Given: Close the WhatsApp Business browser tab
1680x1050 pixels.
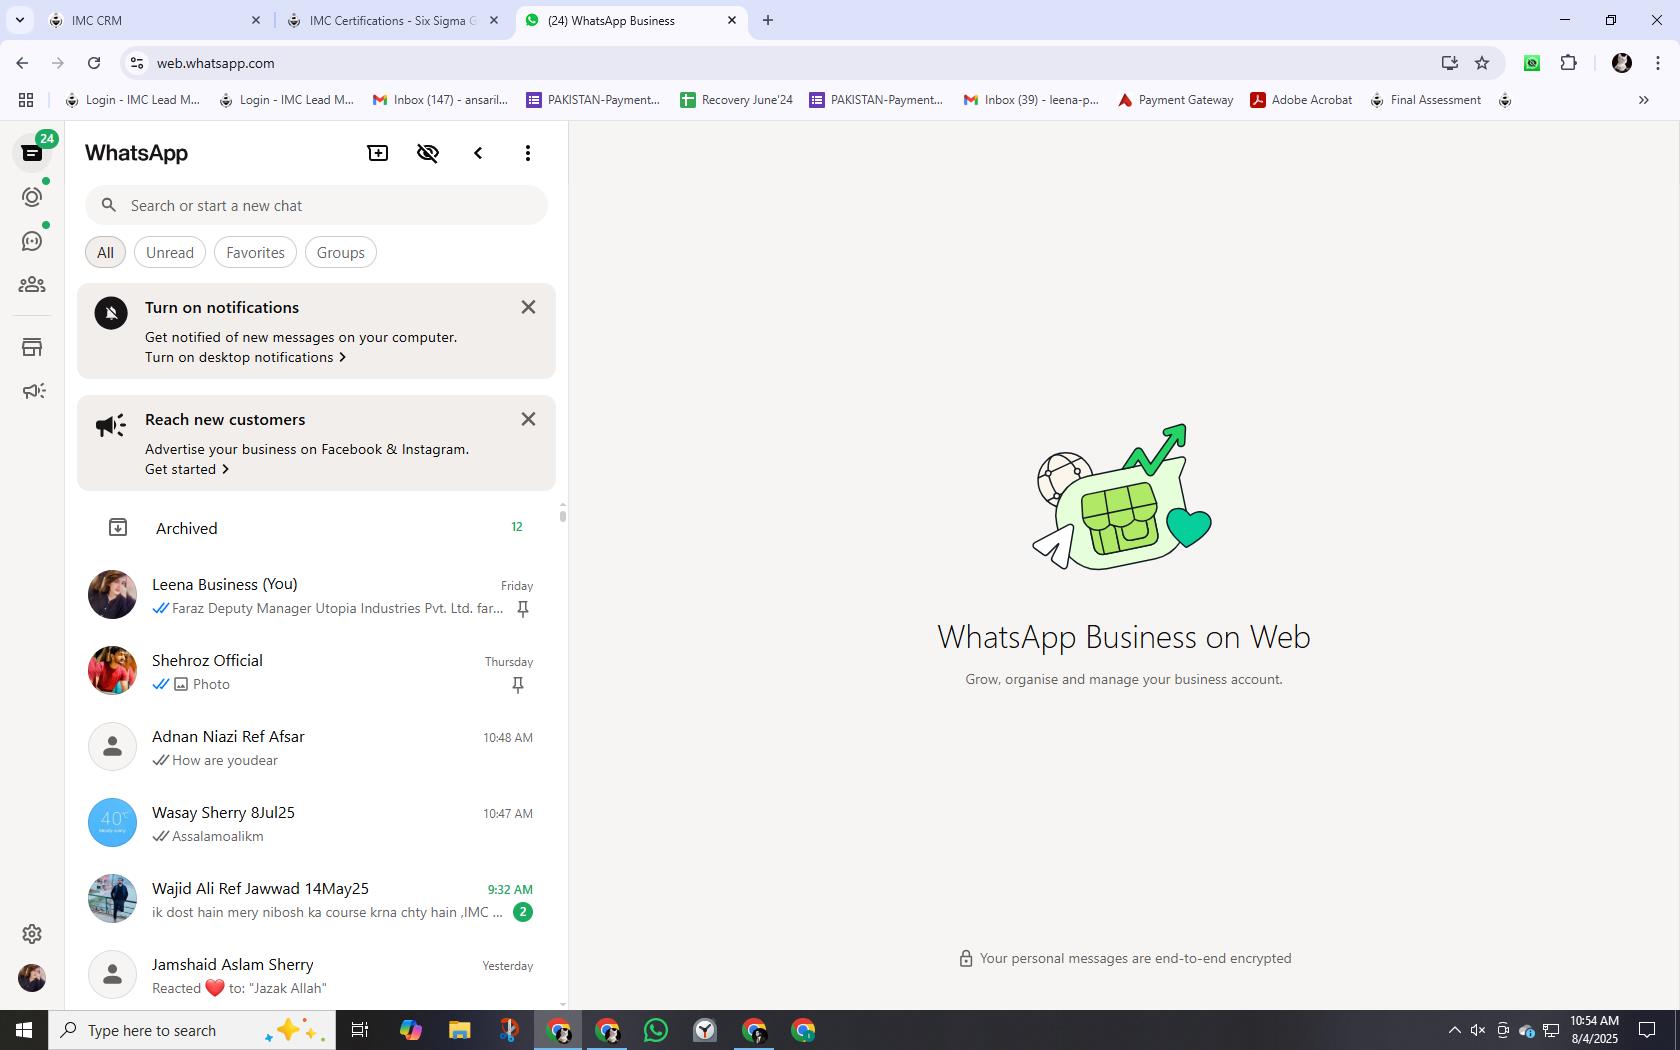Looking at the screenshot, I should 732,20.
